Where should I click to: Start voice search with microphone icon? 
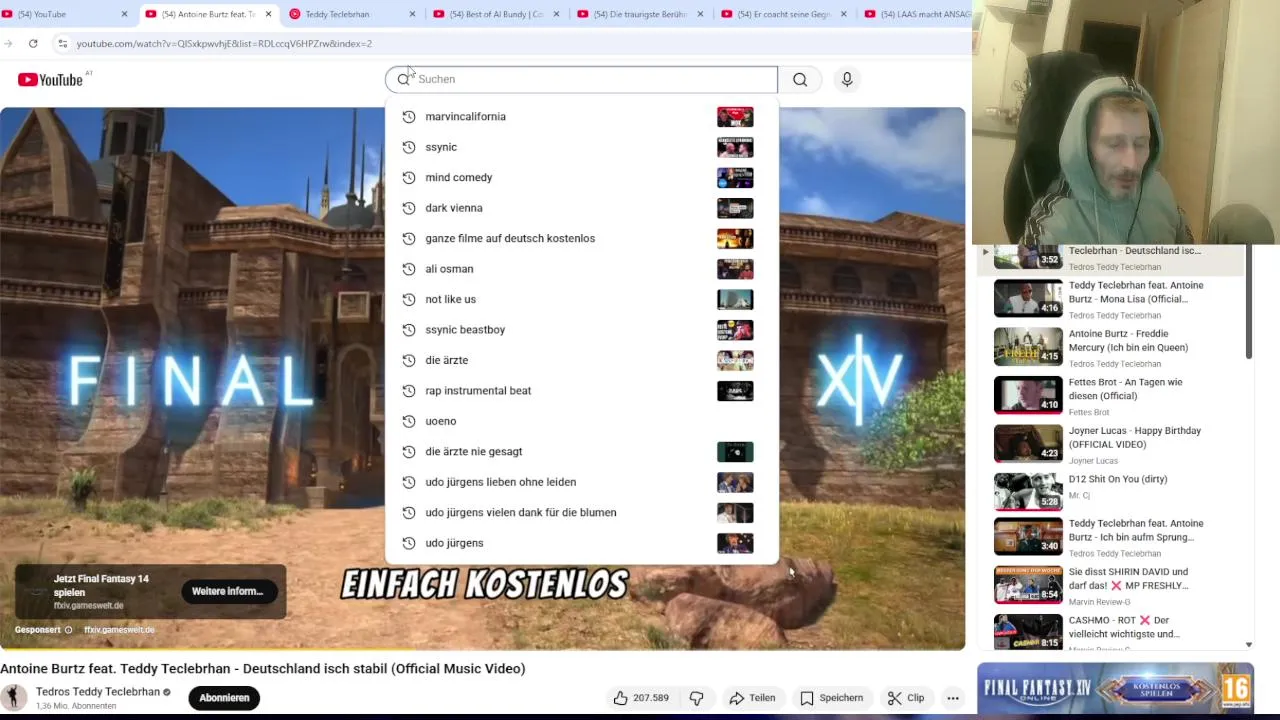pos(847,79)
